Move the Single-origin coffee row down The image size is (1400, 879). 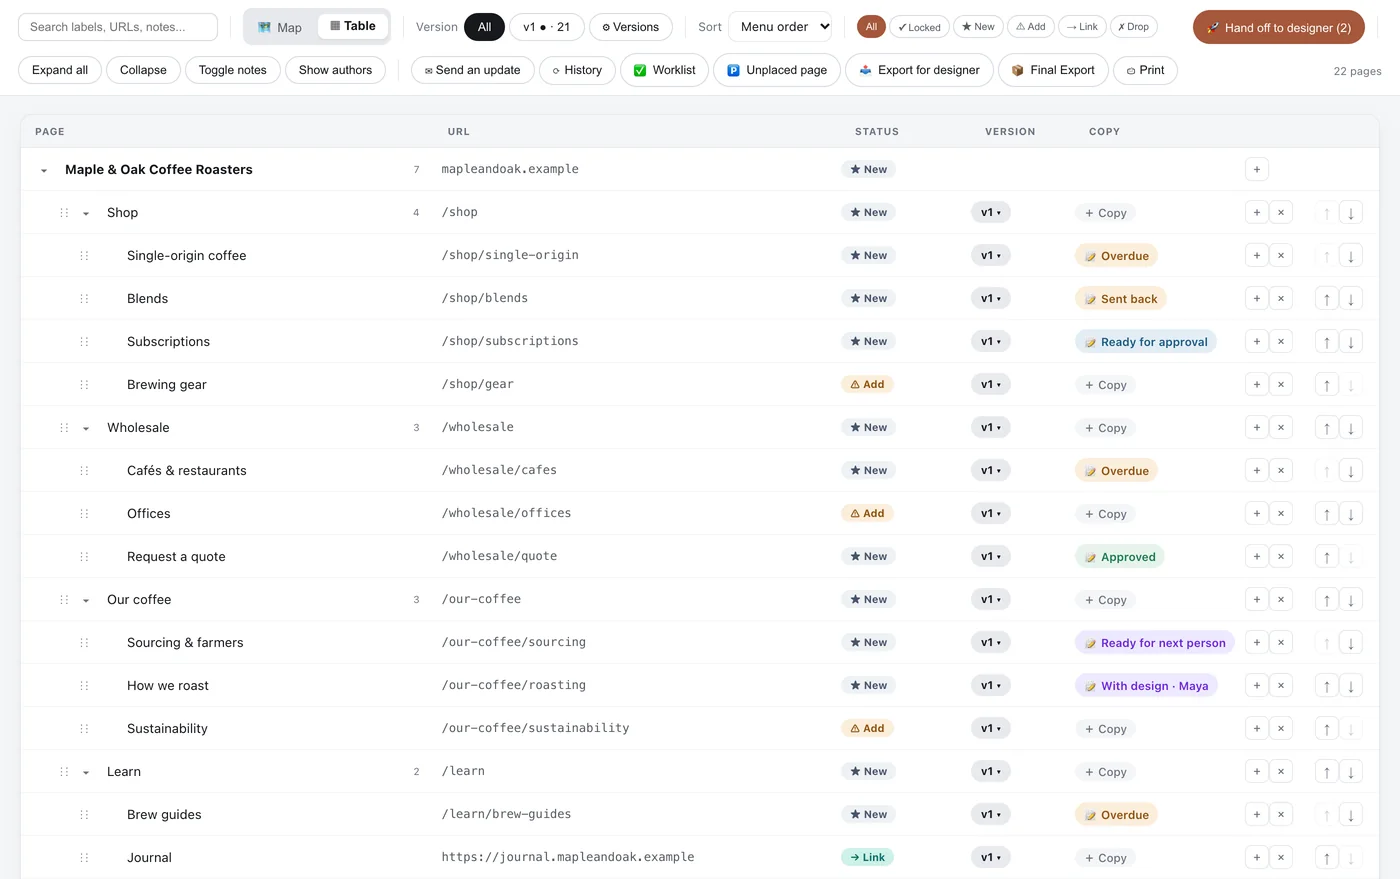point(1351,255)
